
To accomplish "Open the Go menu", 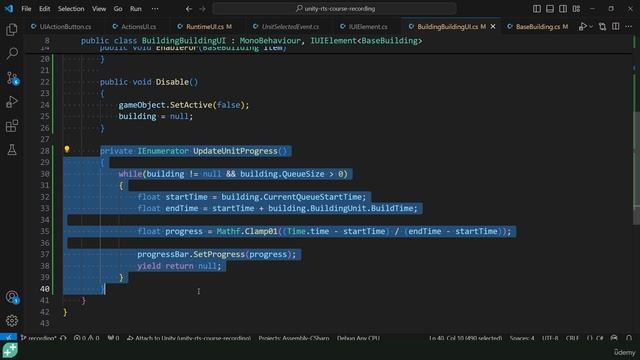I will point(118,9).
